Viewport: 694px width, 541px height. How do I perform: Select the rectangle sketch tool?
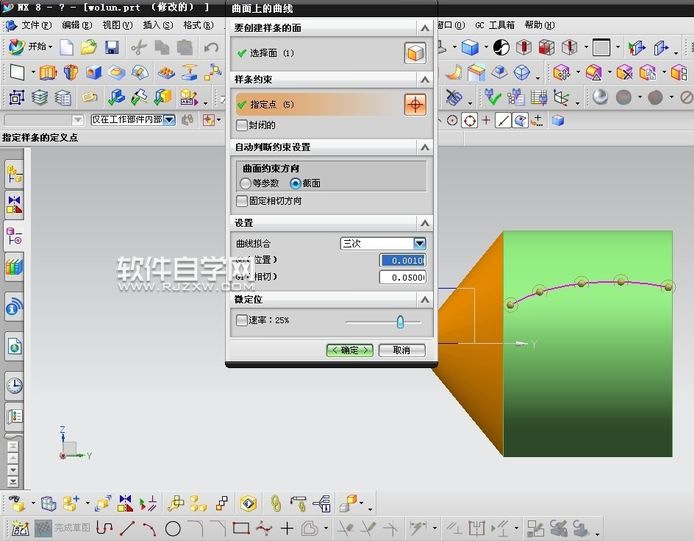(240, 528)
